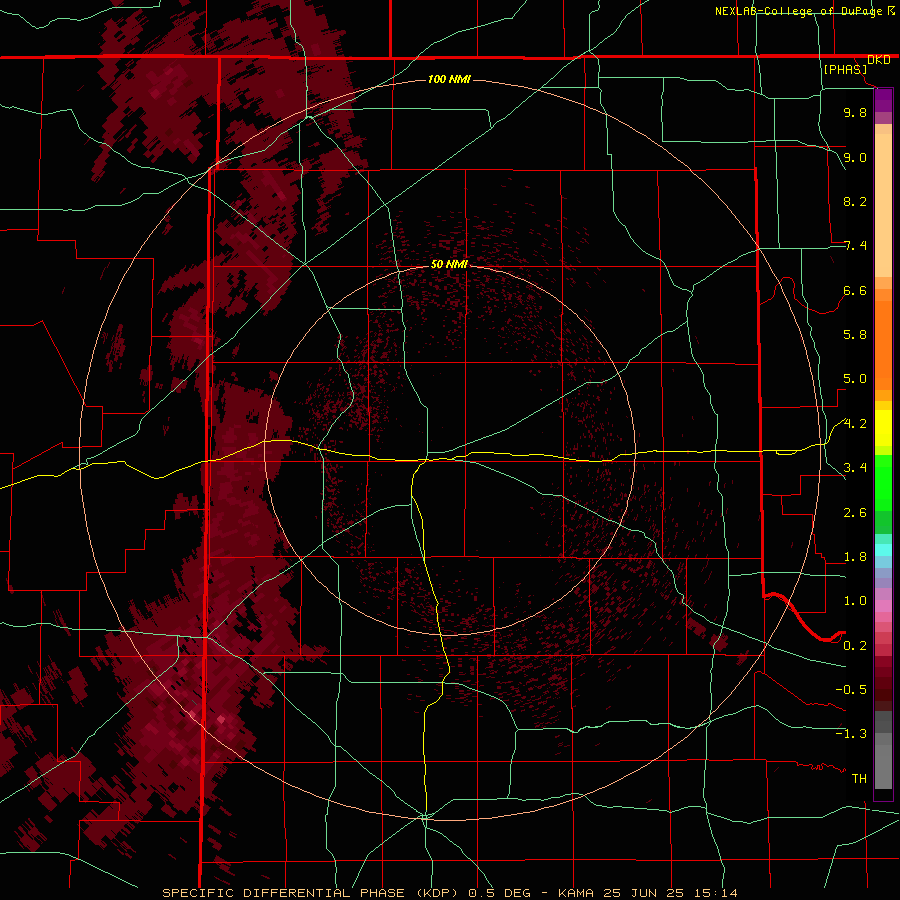The height and width of the screenshot is (900, 900).
Task: Click the DKD label above the legend
Action: pos(879,60)
